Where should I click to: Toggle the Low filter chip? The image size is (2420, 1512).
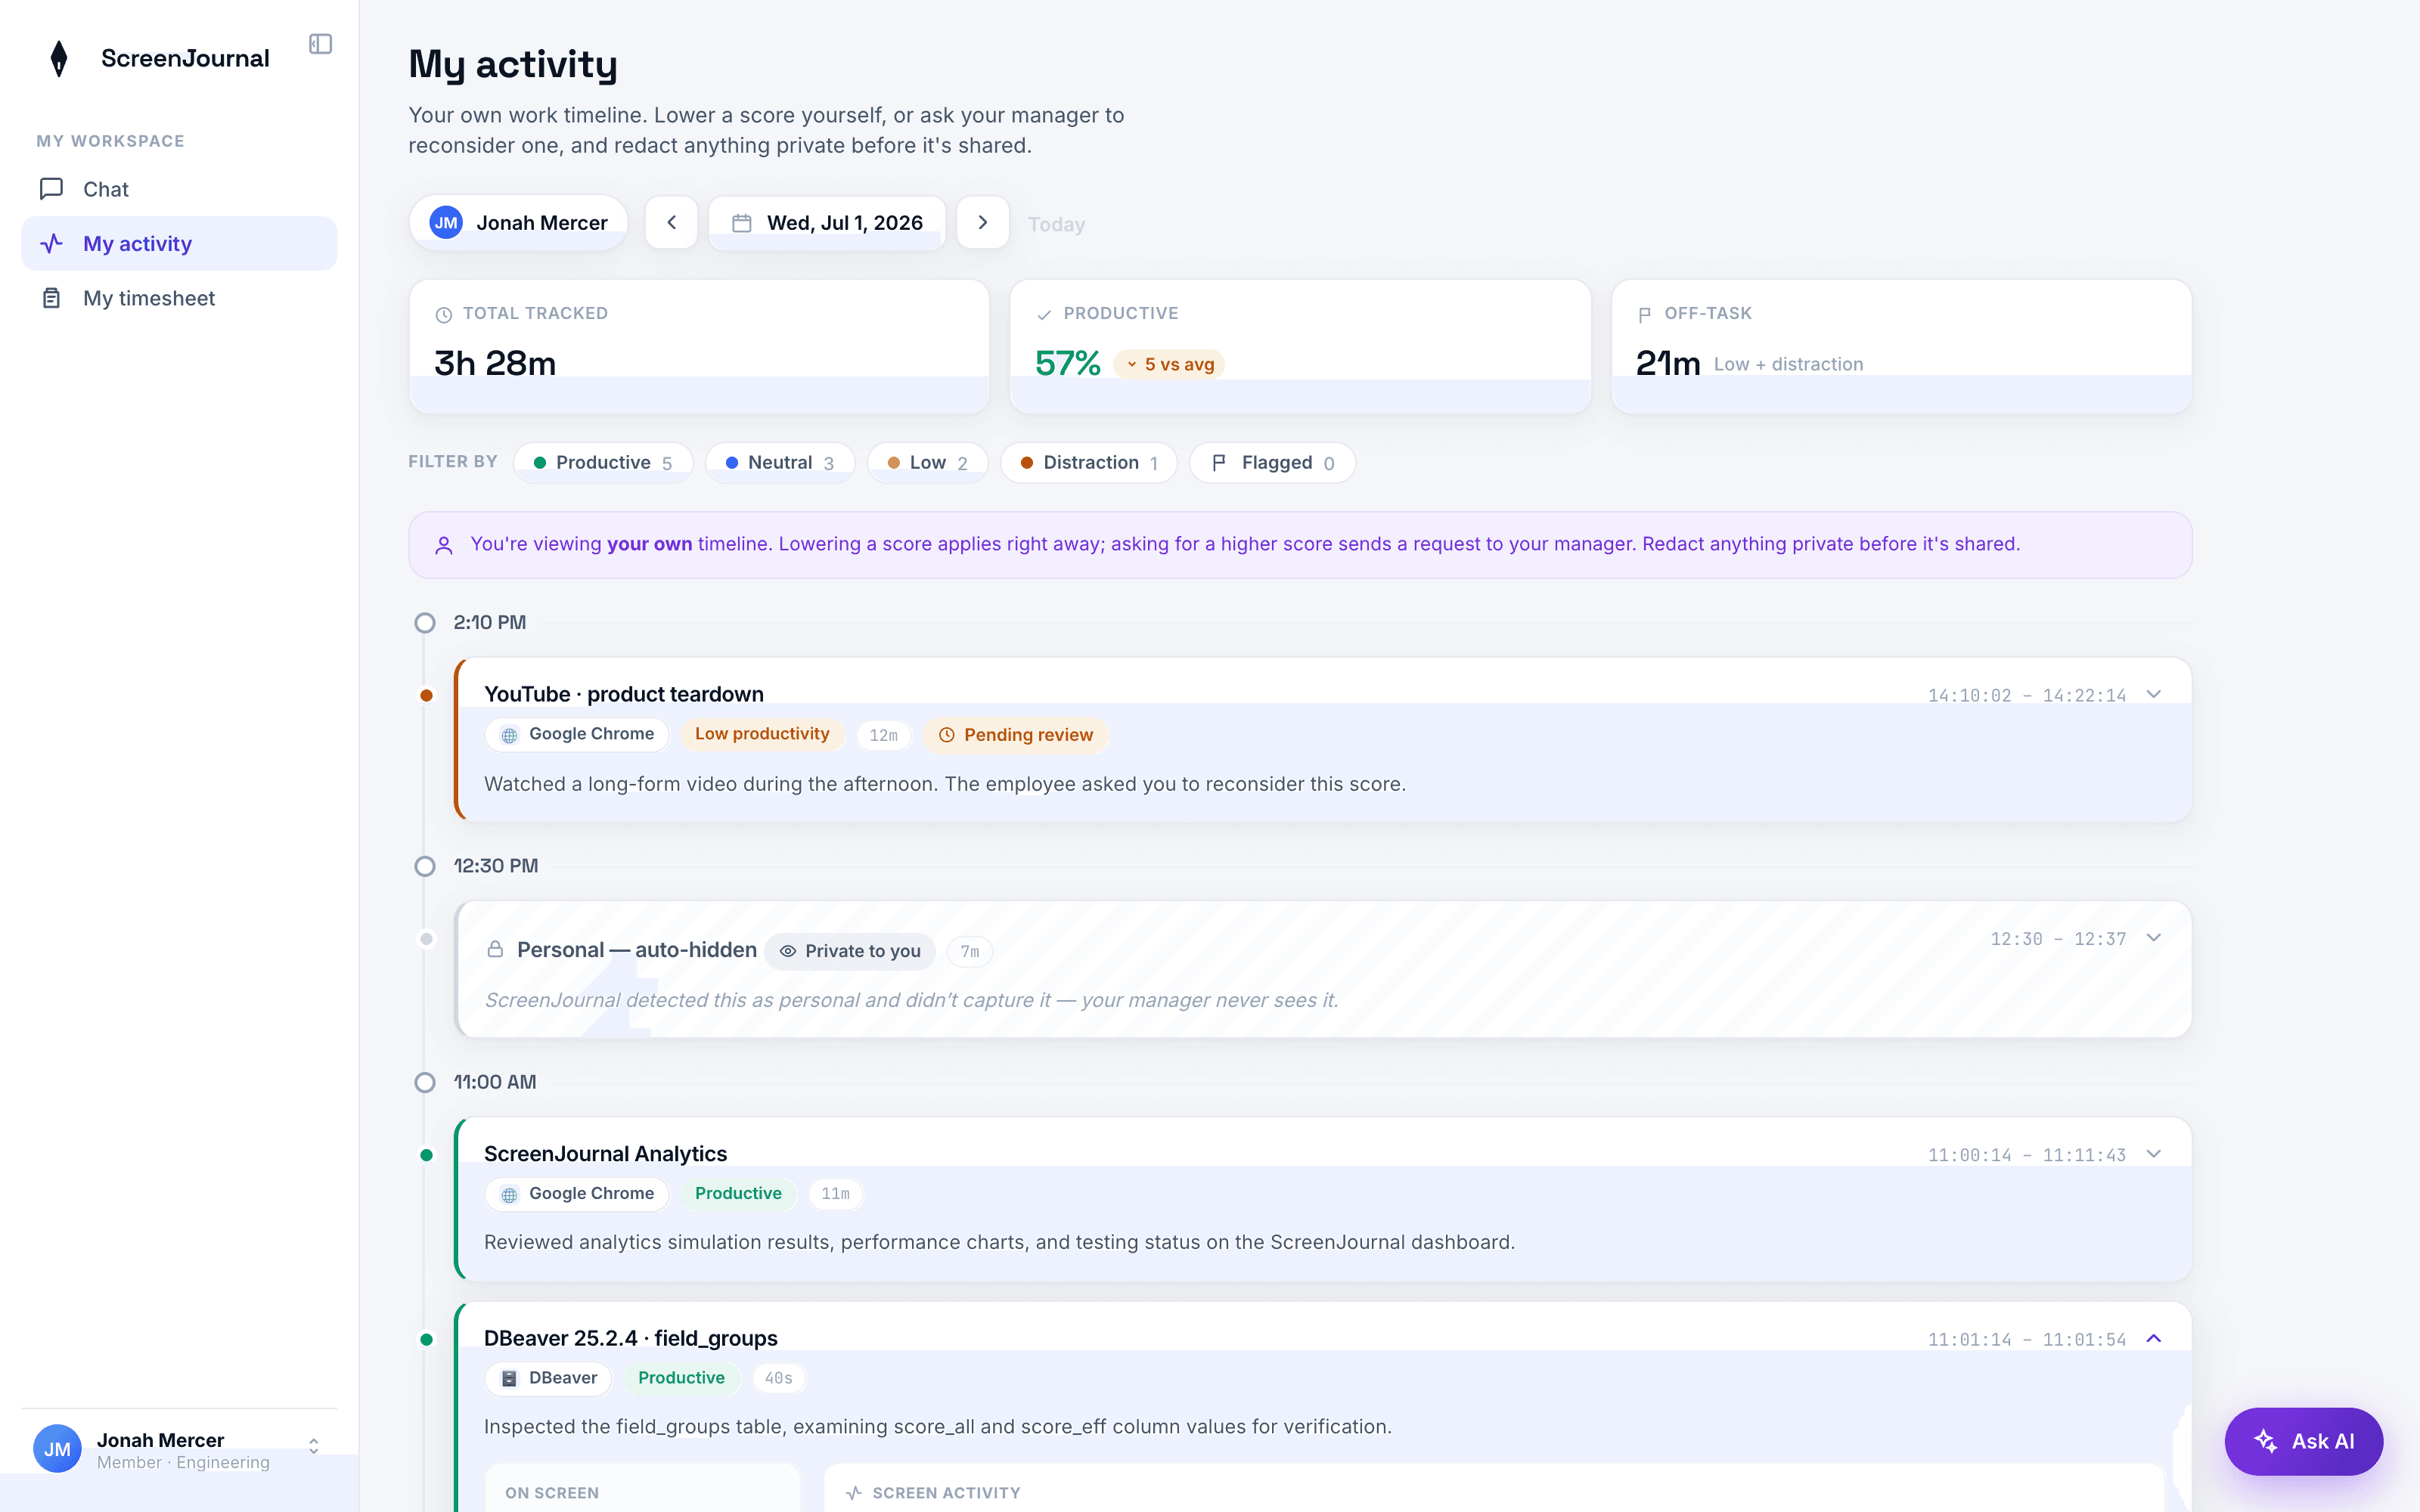(928, 462)
